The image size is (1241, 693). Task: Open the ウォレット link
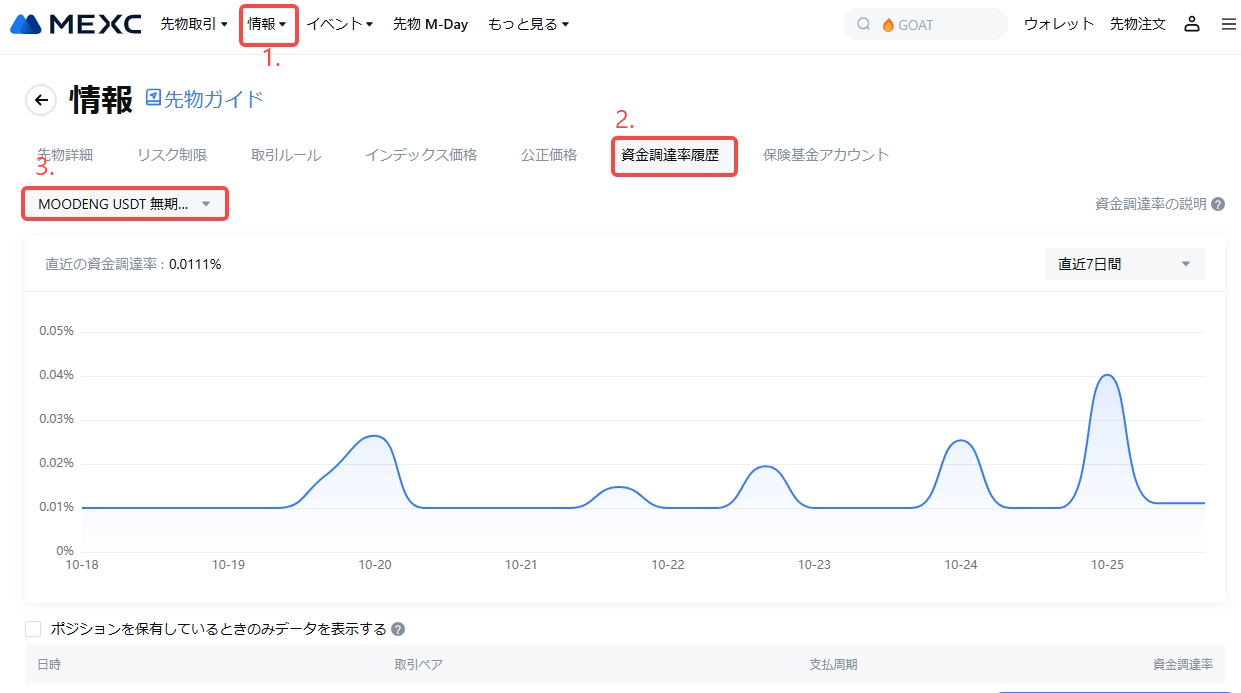pos(1059,24)
